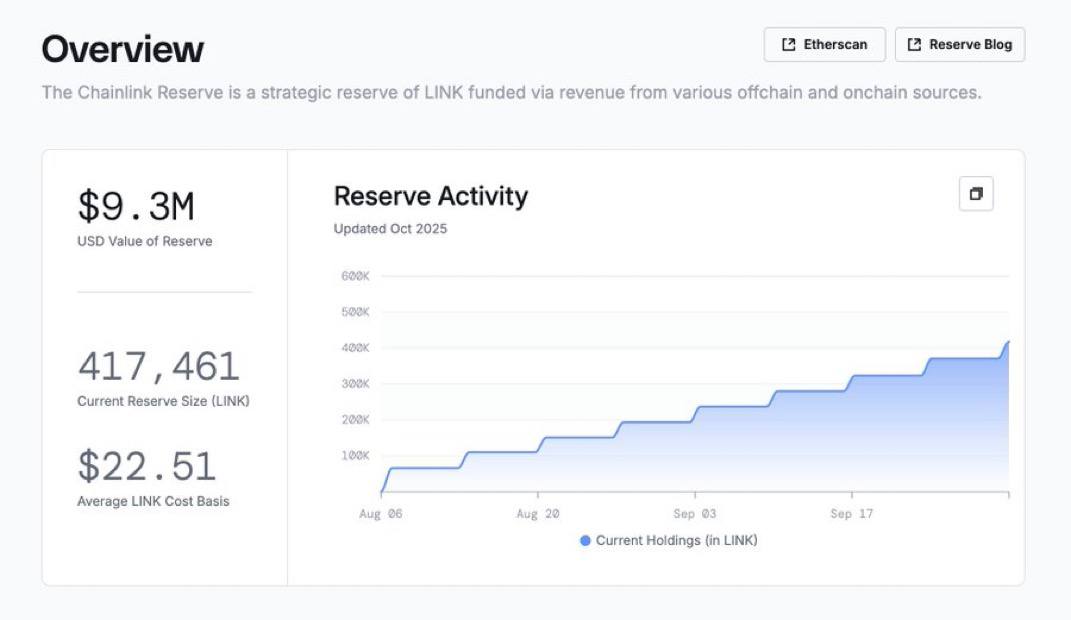Select the 417,461 reserve size figure
Viewport: 1071px width, 620px height.
point(159,367)
